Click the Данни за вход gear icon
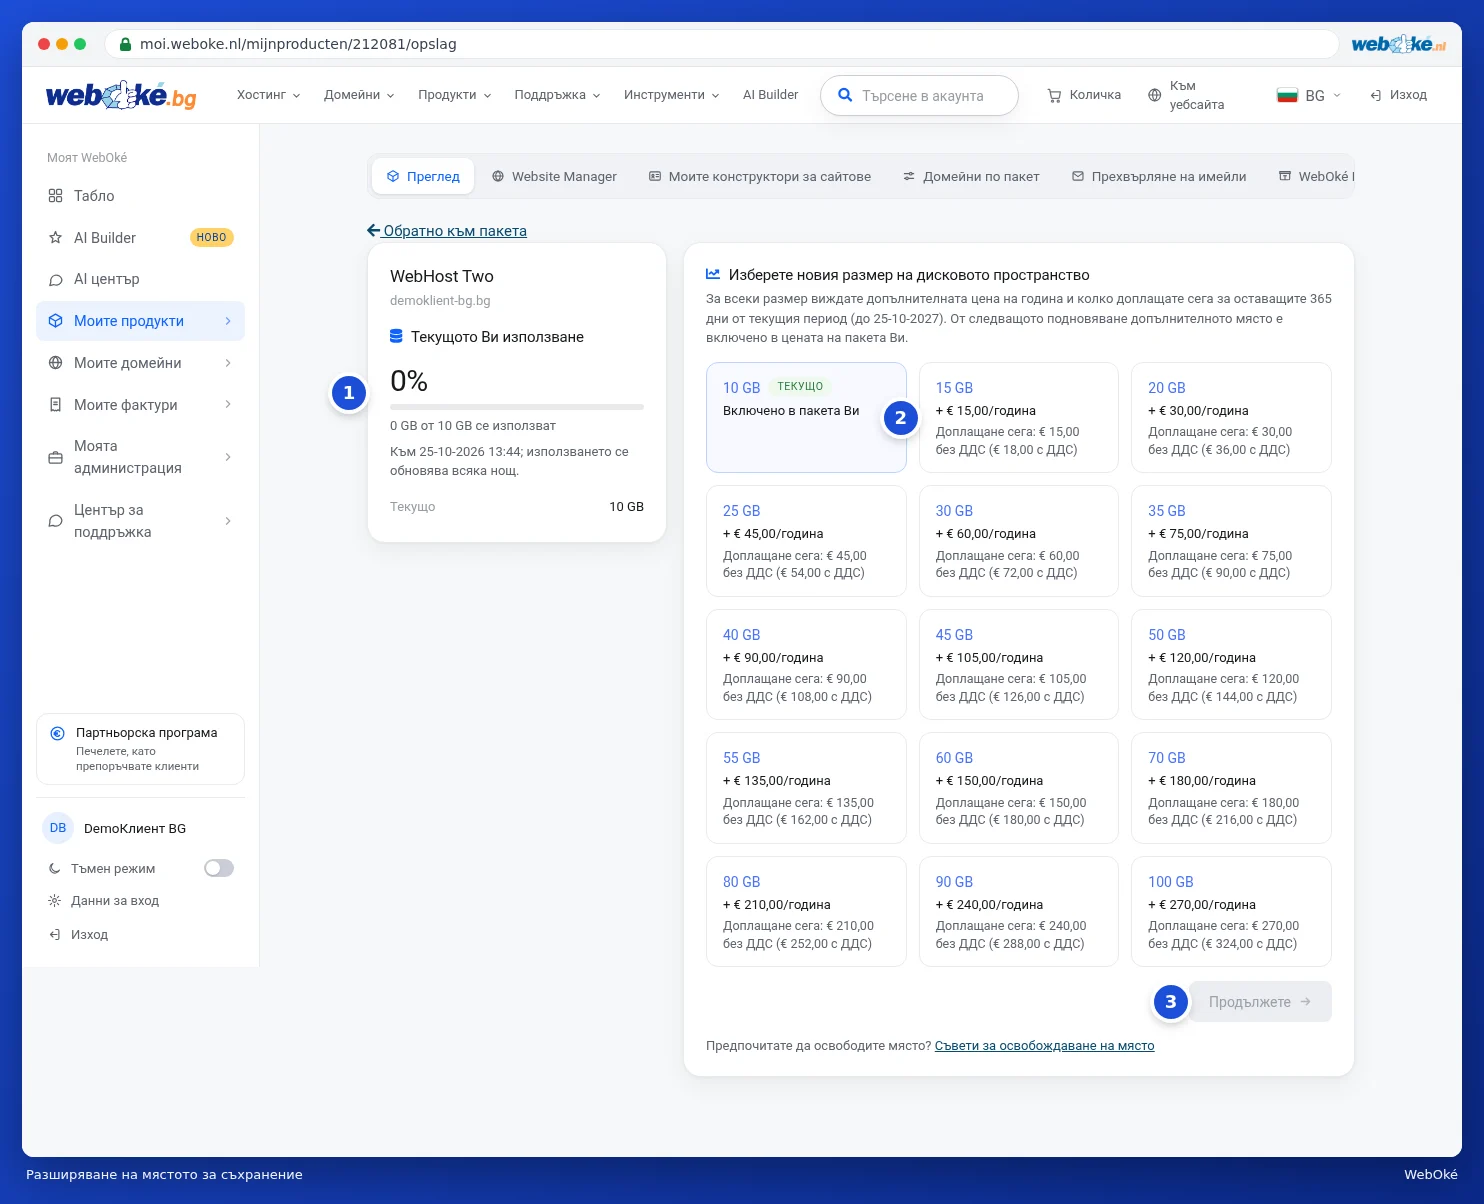 pos(55,901)
